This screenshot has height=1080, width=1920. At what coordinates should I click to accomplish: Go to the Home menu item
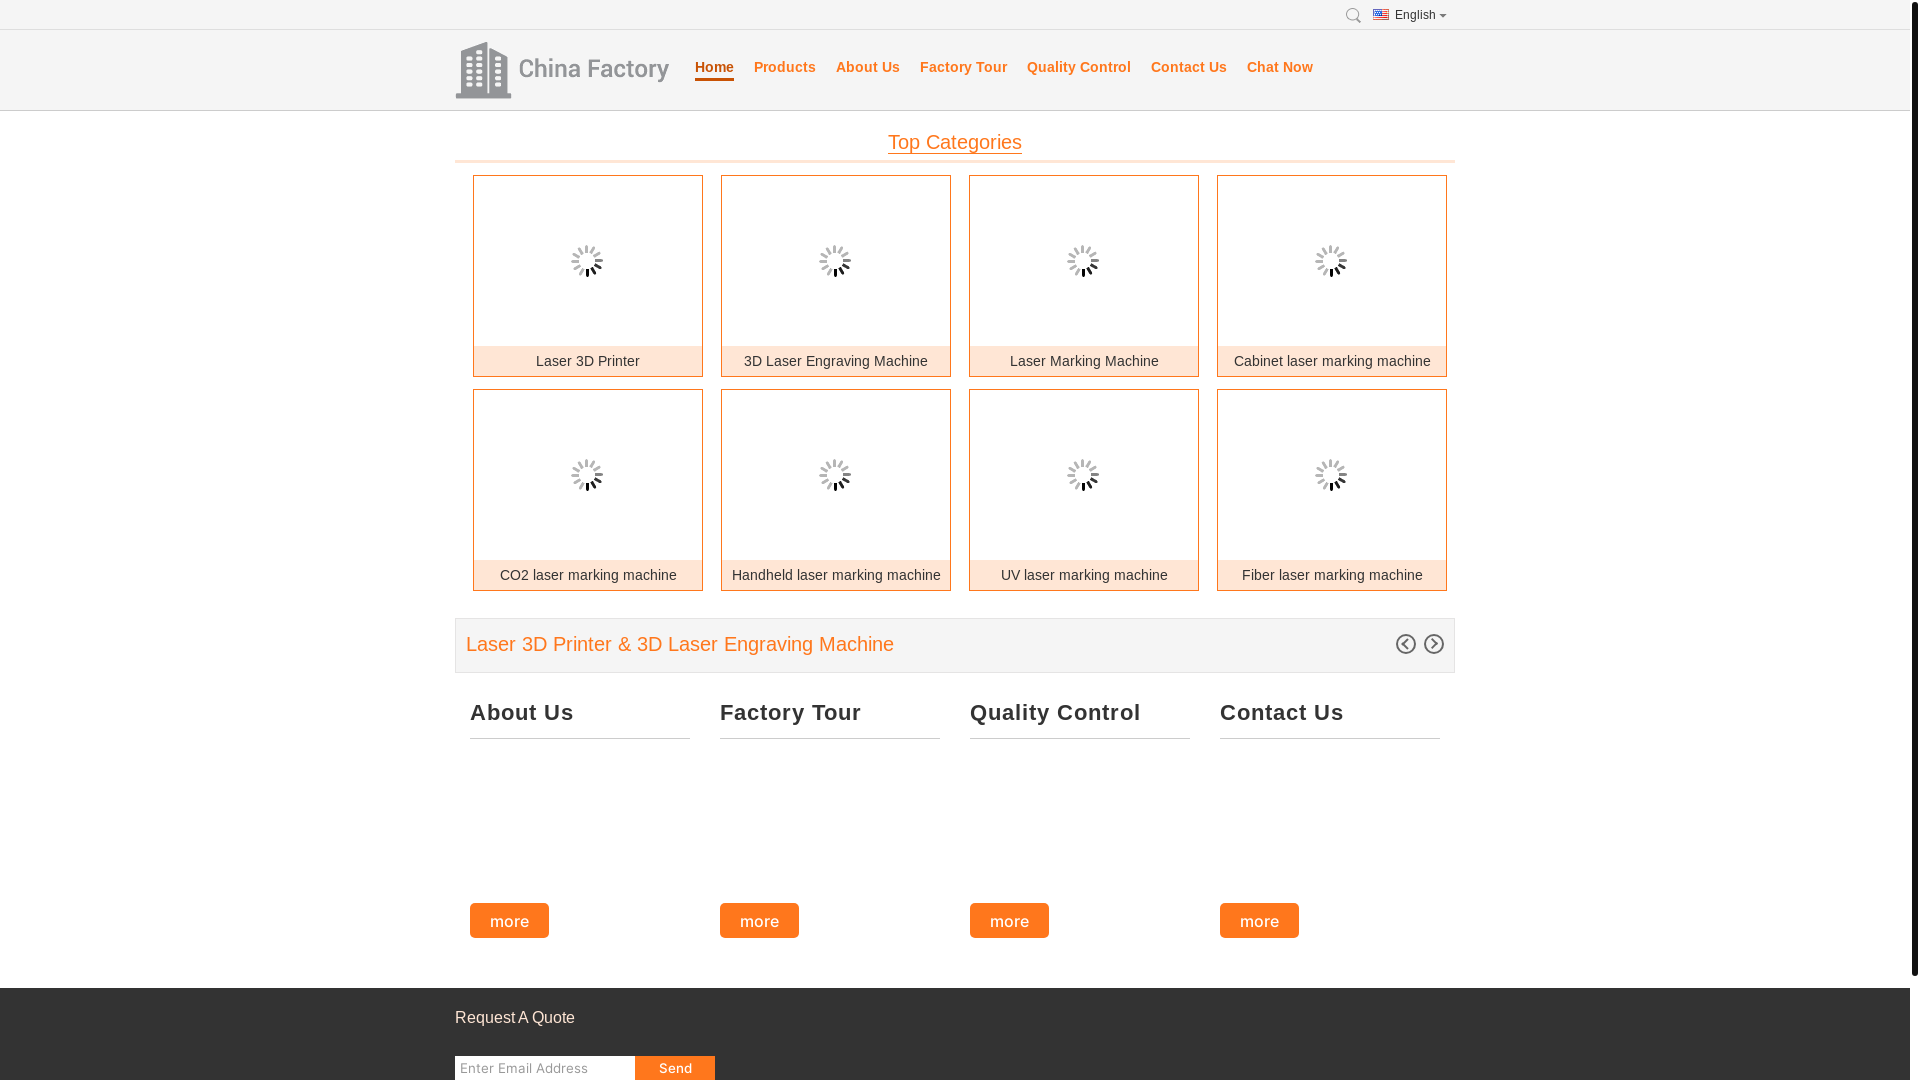coord(714,67)
